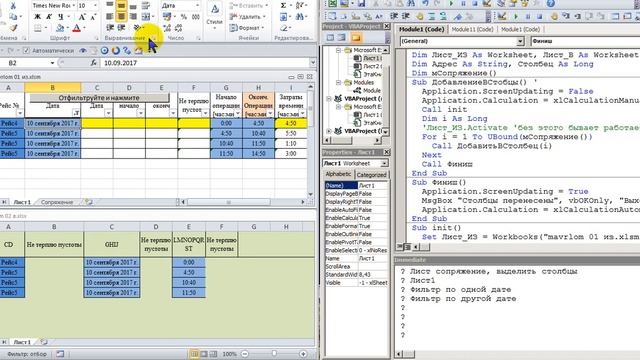The width and height of the screenshot is (640, 360).
Task: Click zoom out minus icon in status bar
Action: [244, 354]
